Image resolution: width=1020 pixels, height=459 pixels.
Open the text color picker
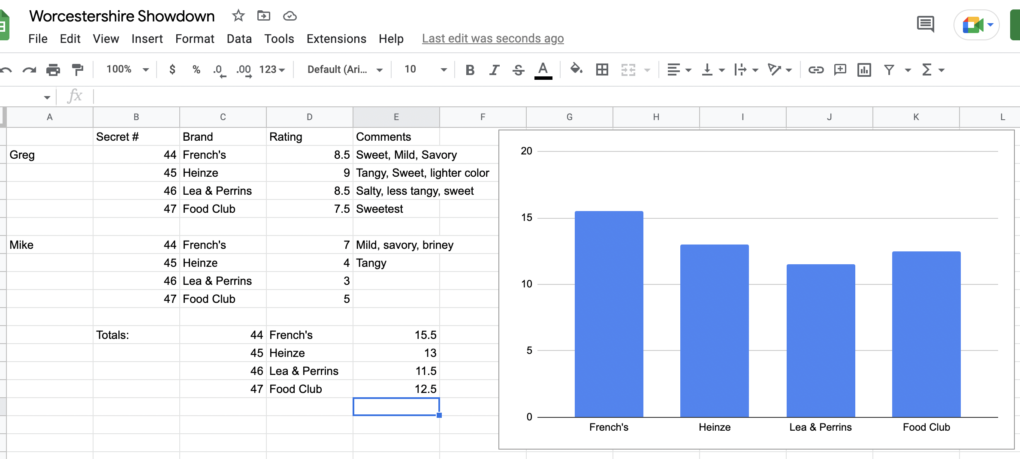pyautogui.click(x=543, y=70)
